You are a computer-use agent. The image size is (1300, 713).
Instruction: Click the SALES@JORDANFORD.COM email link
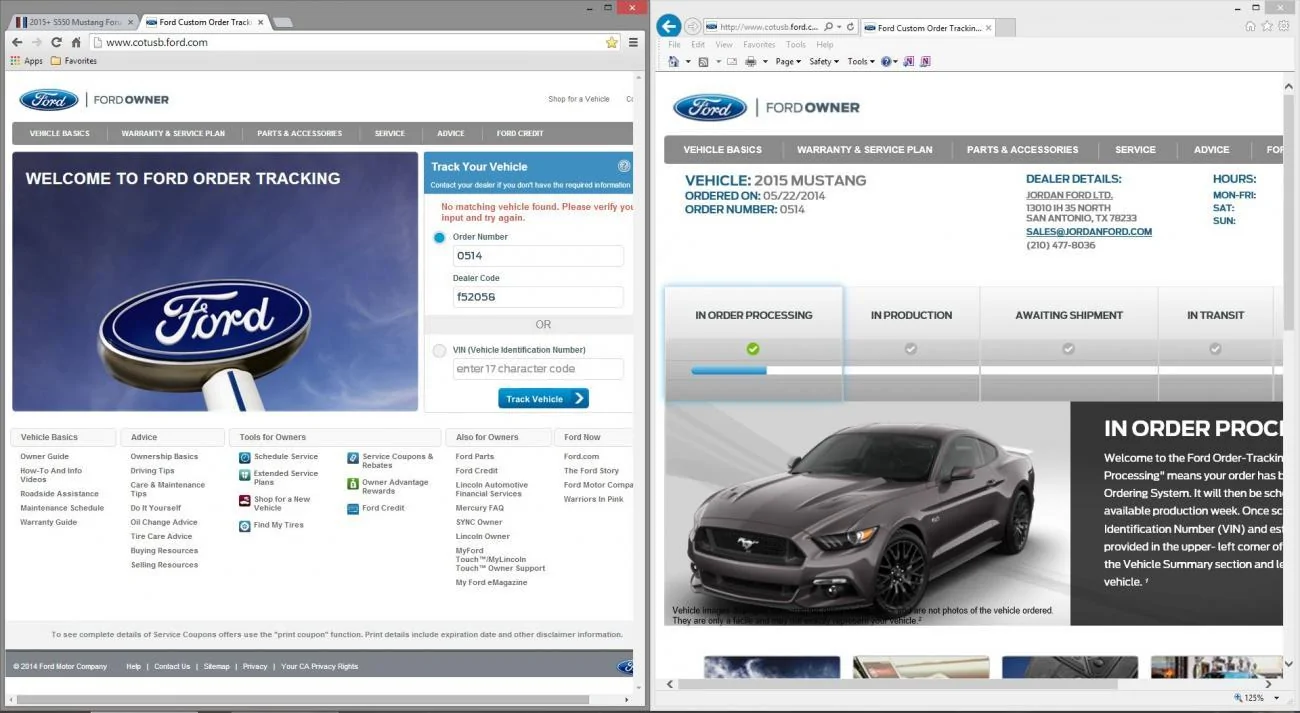1089,232
